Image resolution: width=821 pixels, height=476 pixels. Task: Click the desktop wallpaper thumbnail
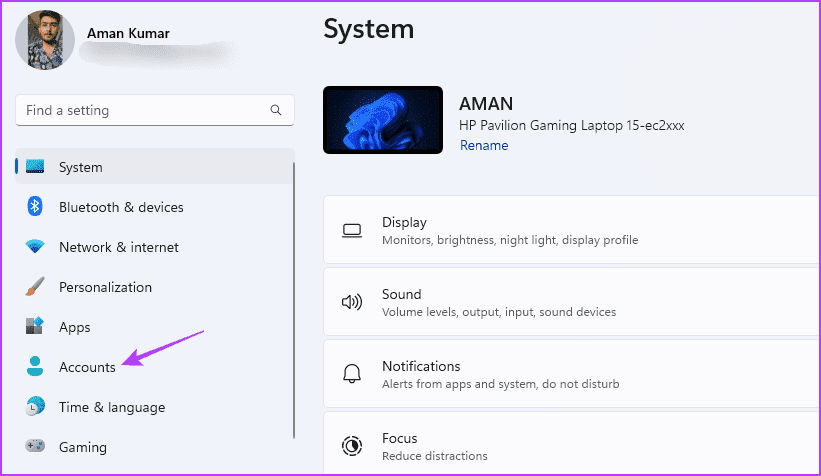(383, 120)
